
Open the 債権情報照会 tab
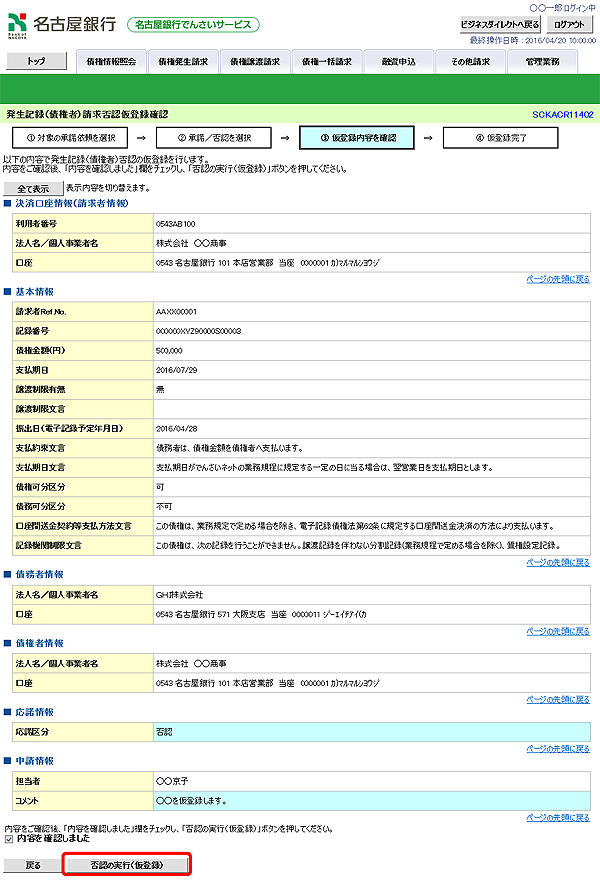[111, 62]
